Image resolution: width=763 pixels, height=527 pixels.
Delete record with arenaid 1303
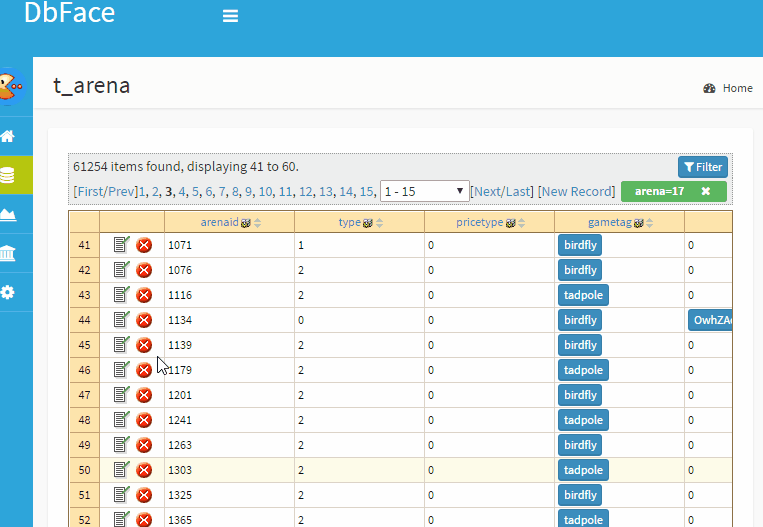[144, 470]
